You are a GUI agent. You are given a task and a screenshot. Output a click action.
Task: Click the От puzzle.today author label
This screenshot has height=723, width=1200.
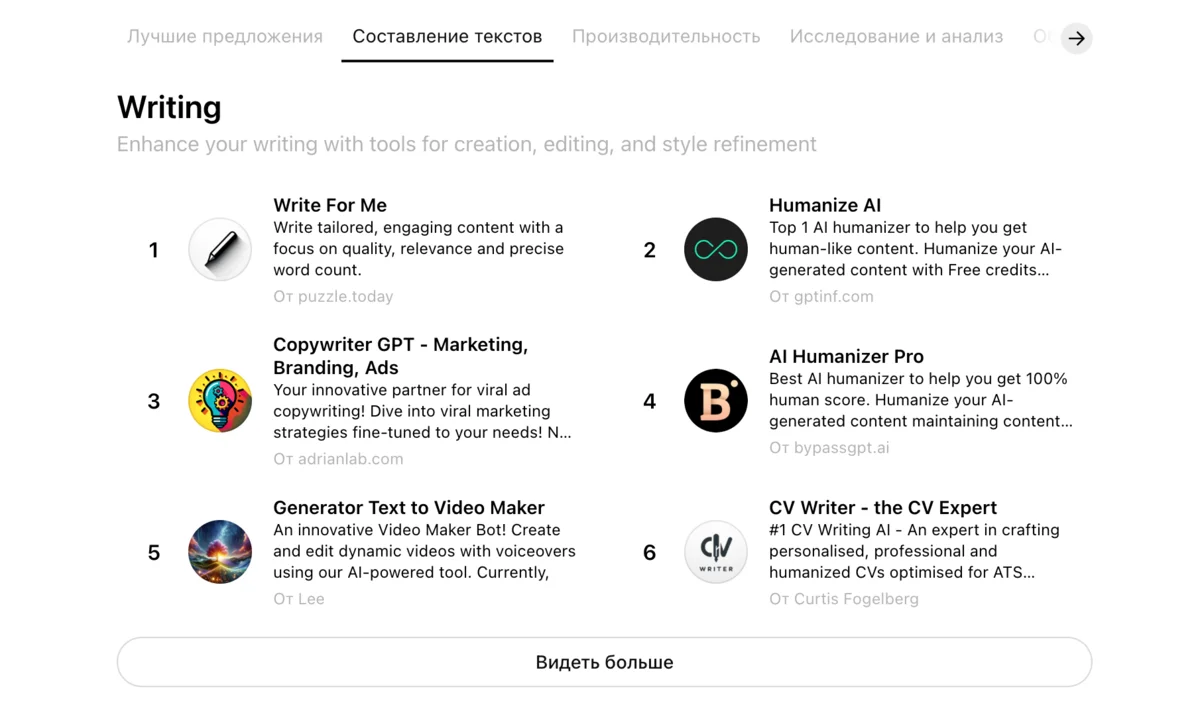333,296
